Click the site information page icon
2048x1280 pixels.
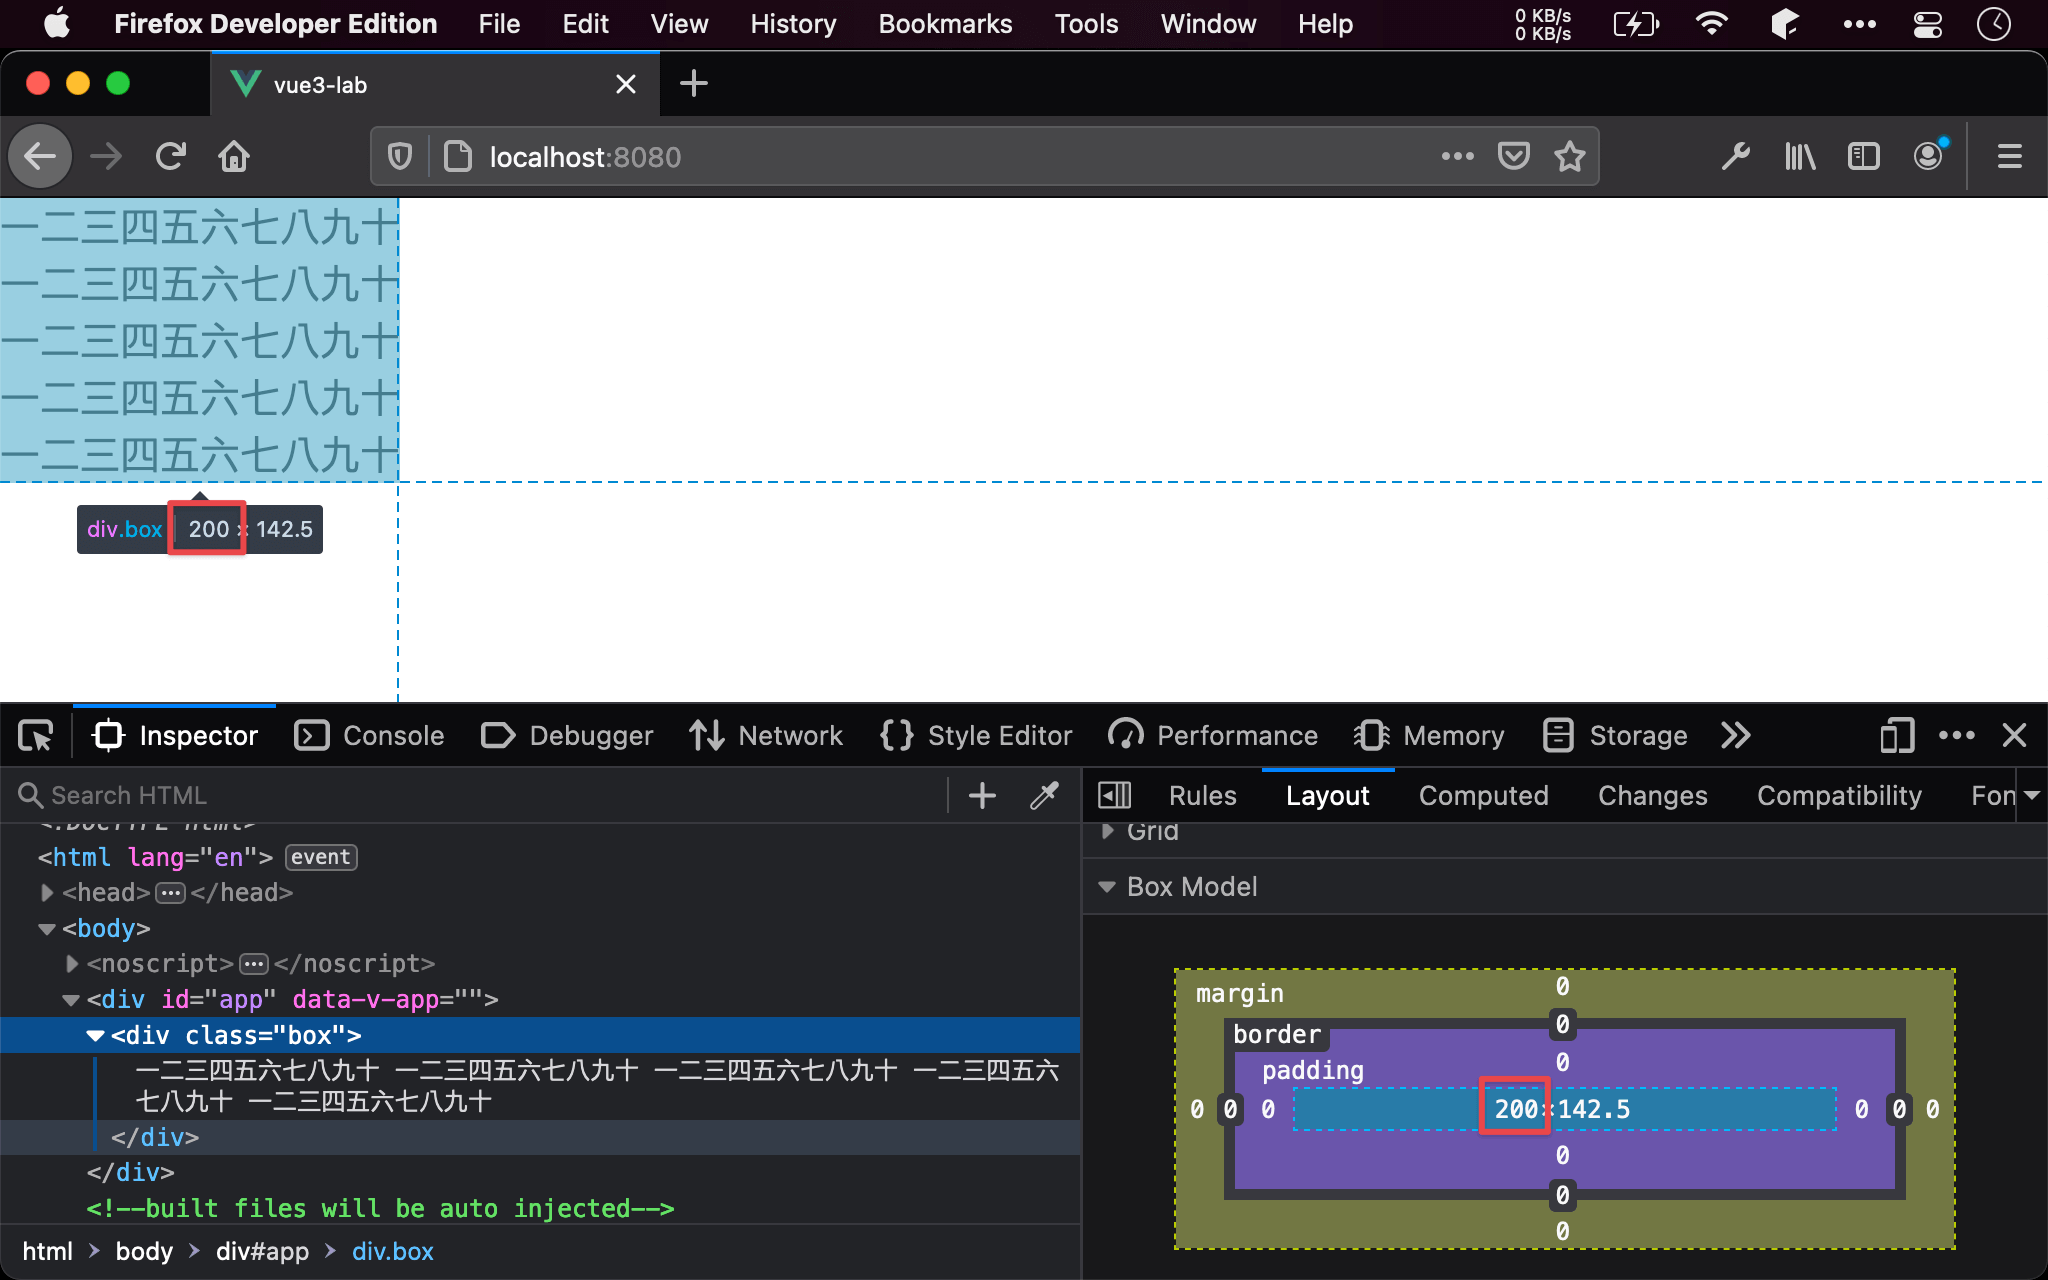tap(458, 156)
